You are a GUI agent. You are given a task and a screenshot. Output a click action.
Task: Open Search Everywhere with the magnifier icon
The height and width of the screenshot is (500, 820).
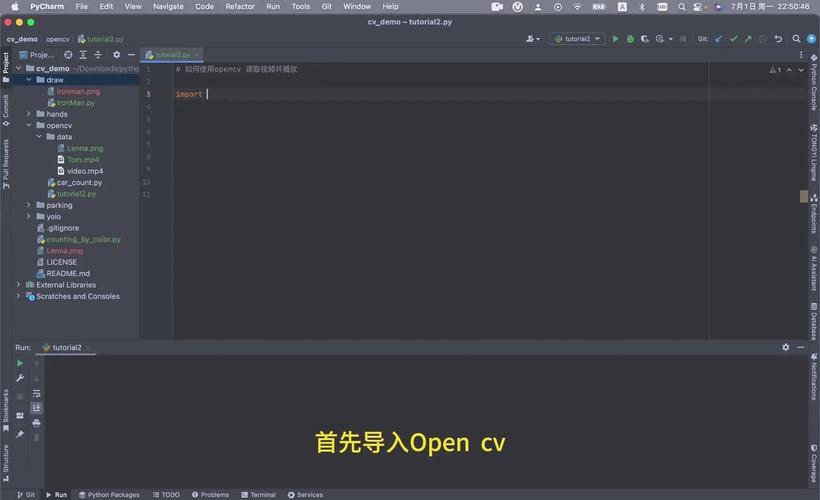[796, 39]
